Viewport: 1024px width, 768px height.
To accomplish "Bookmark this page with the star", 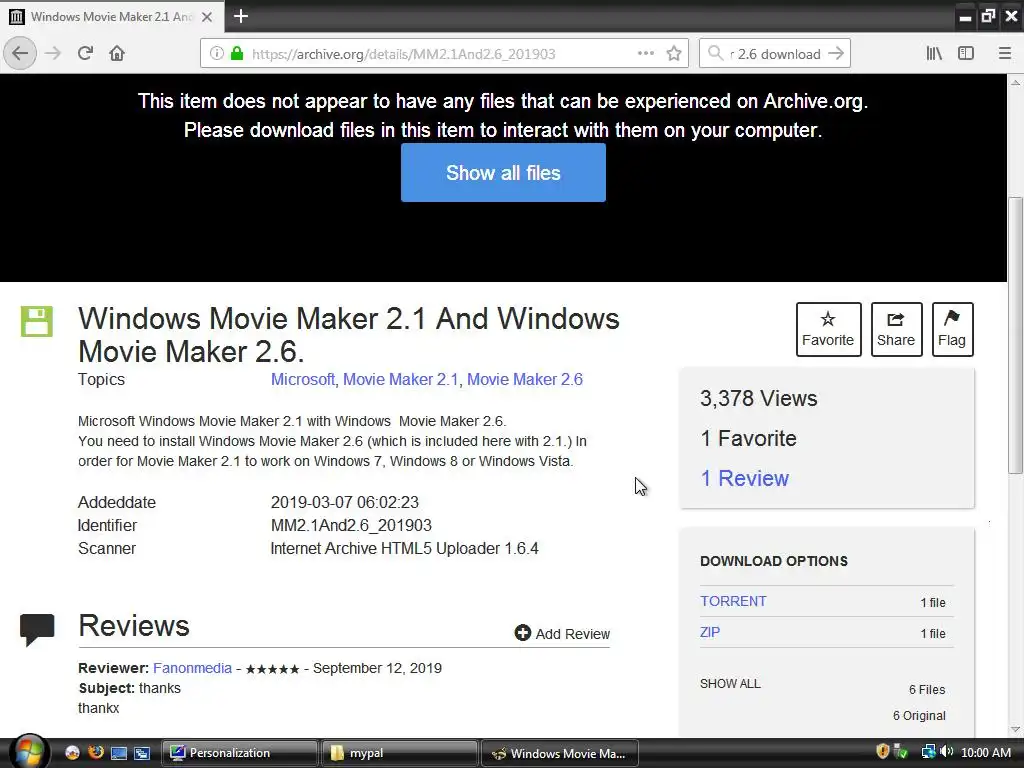I will 674,54.
